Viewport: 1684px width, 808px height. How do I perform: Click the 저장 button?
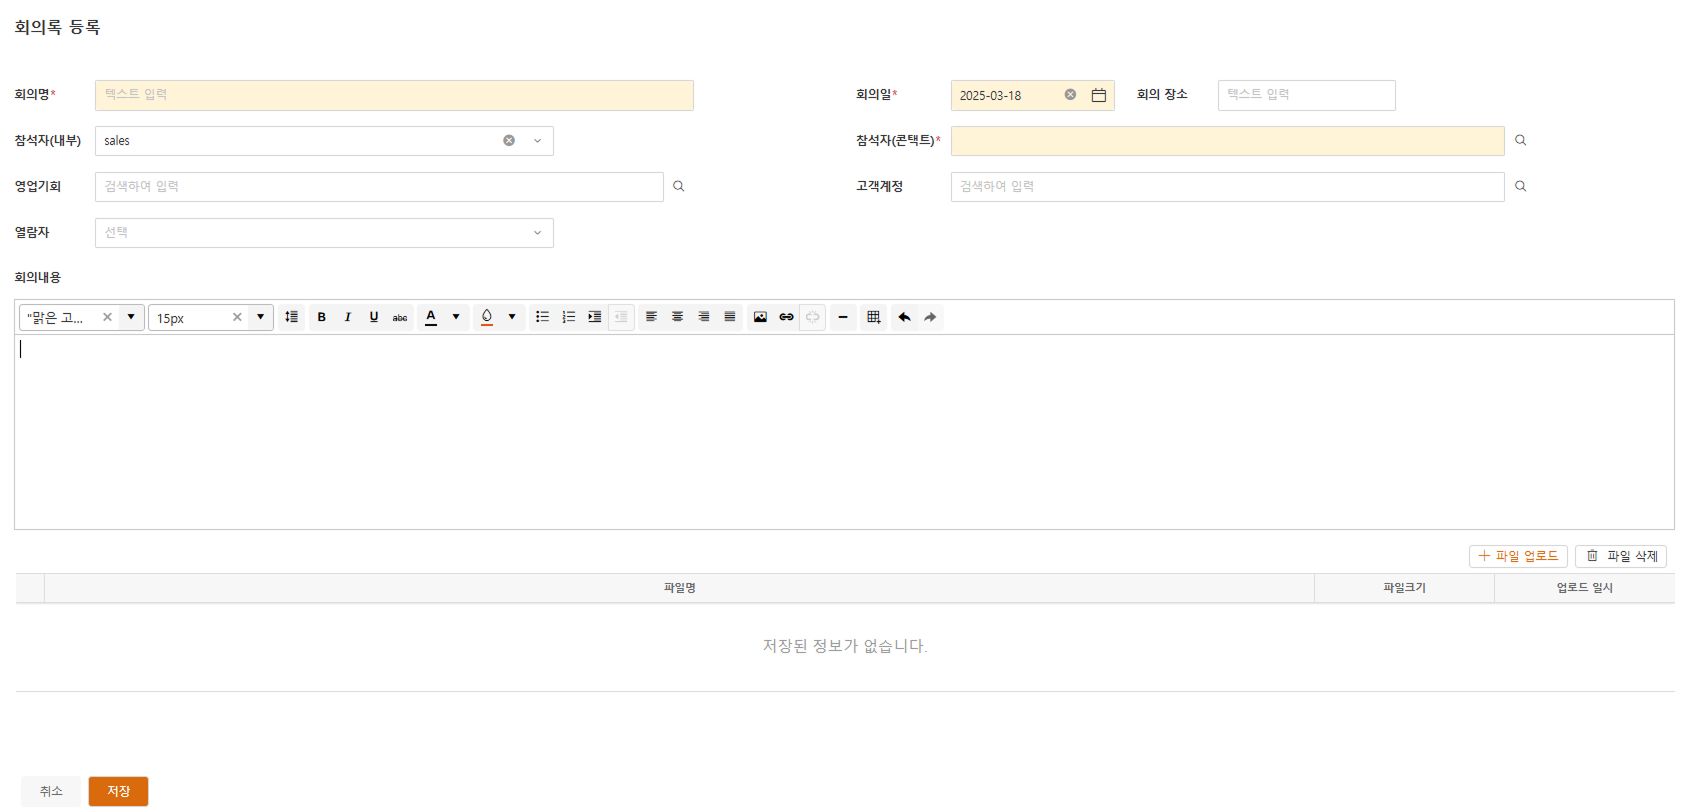point(118,791)
